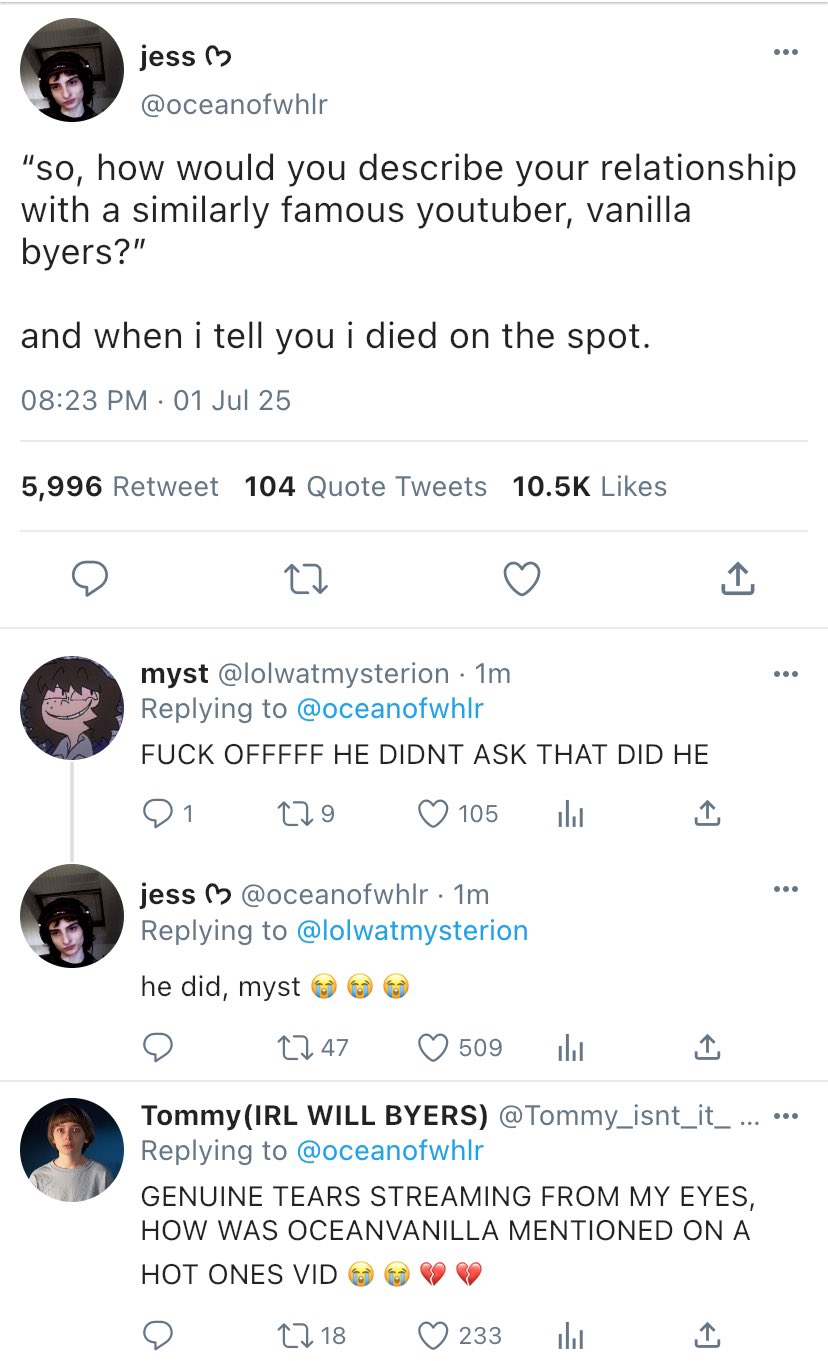Open more options on the main tweet

786,53
